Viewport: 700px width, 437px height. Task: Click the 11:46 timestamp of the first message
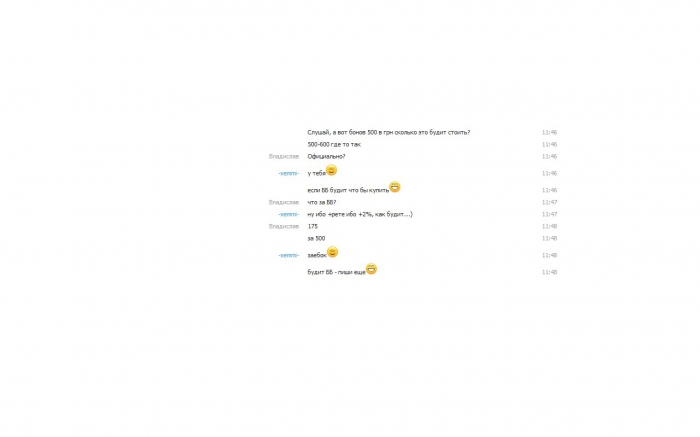[x=549, y=133]
